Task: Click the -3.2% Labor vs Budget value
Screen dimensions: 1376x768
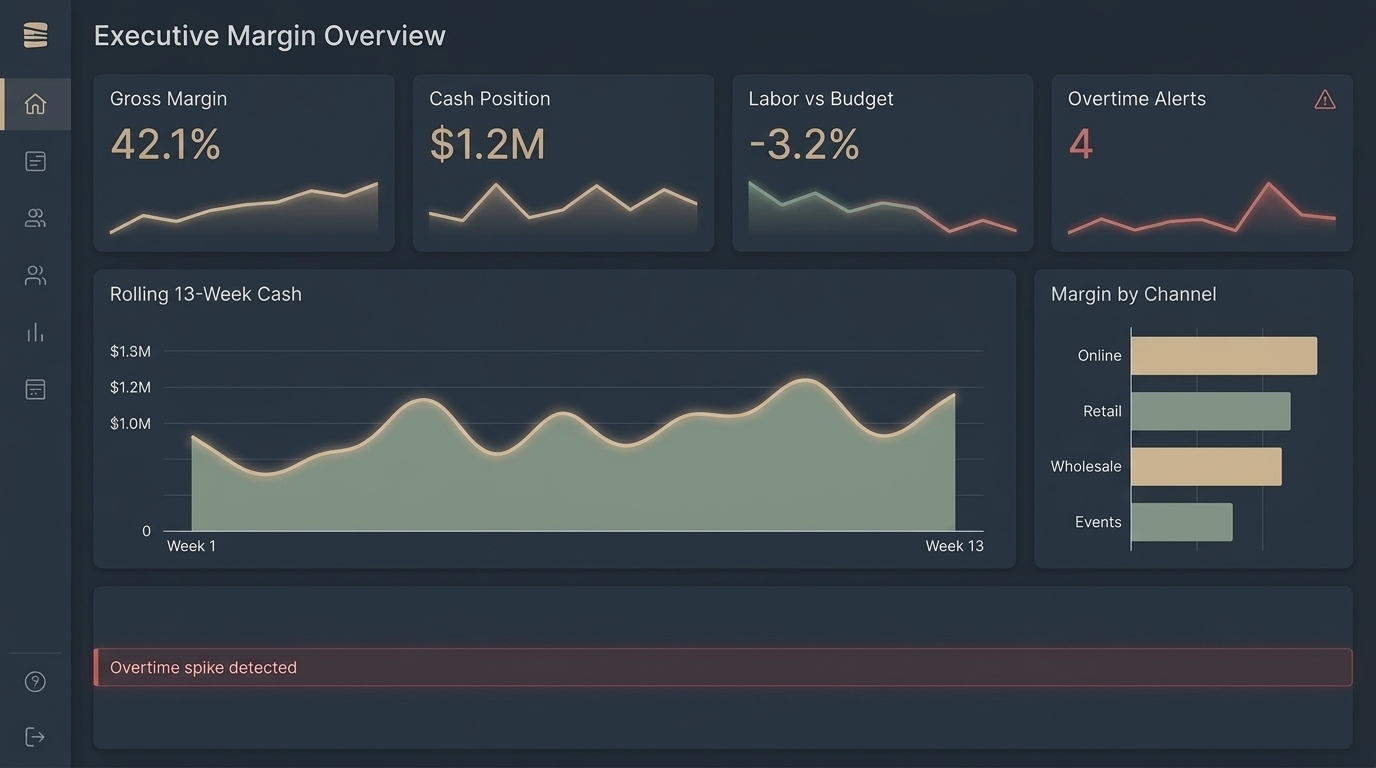Action: point(804,144)
